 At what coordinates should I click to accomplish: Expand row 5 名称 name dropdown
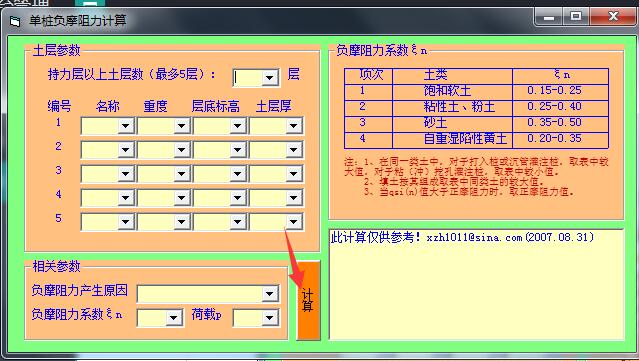(x=126, y=222)
